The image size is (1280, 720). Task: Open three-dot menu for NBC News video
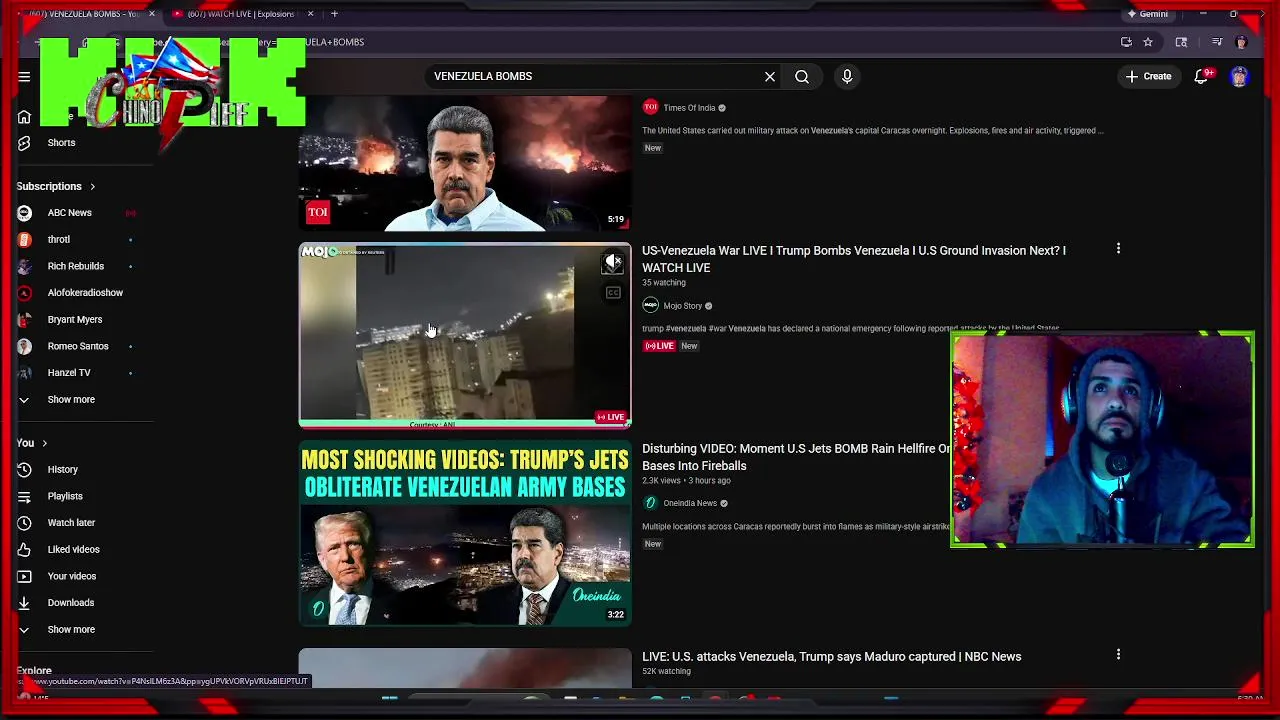[1118, 655]
